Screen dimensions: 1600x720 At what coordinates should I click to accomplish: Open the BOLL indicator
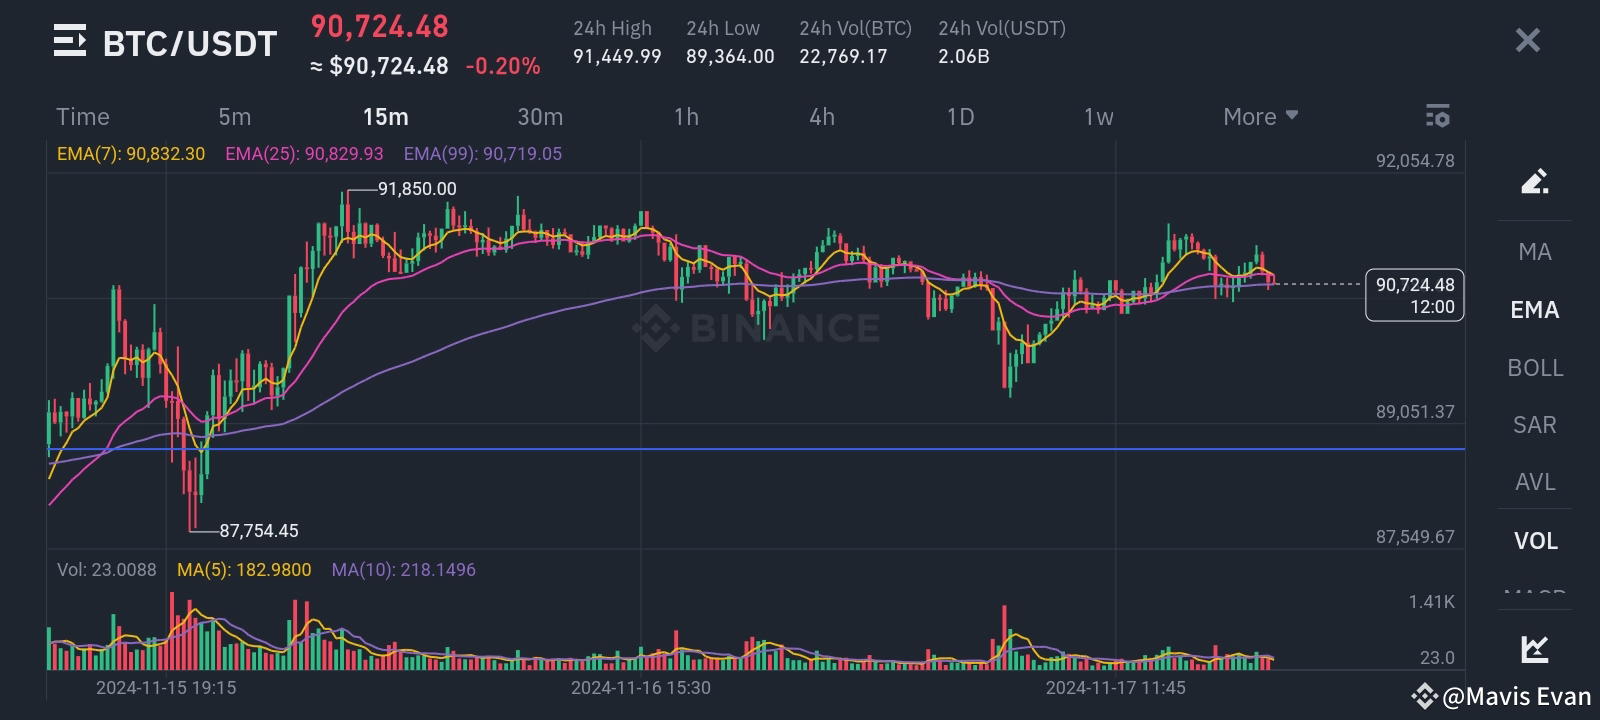tap(1535, 368)
